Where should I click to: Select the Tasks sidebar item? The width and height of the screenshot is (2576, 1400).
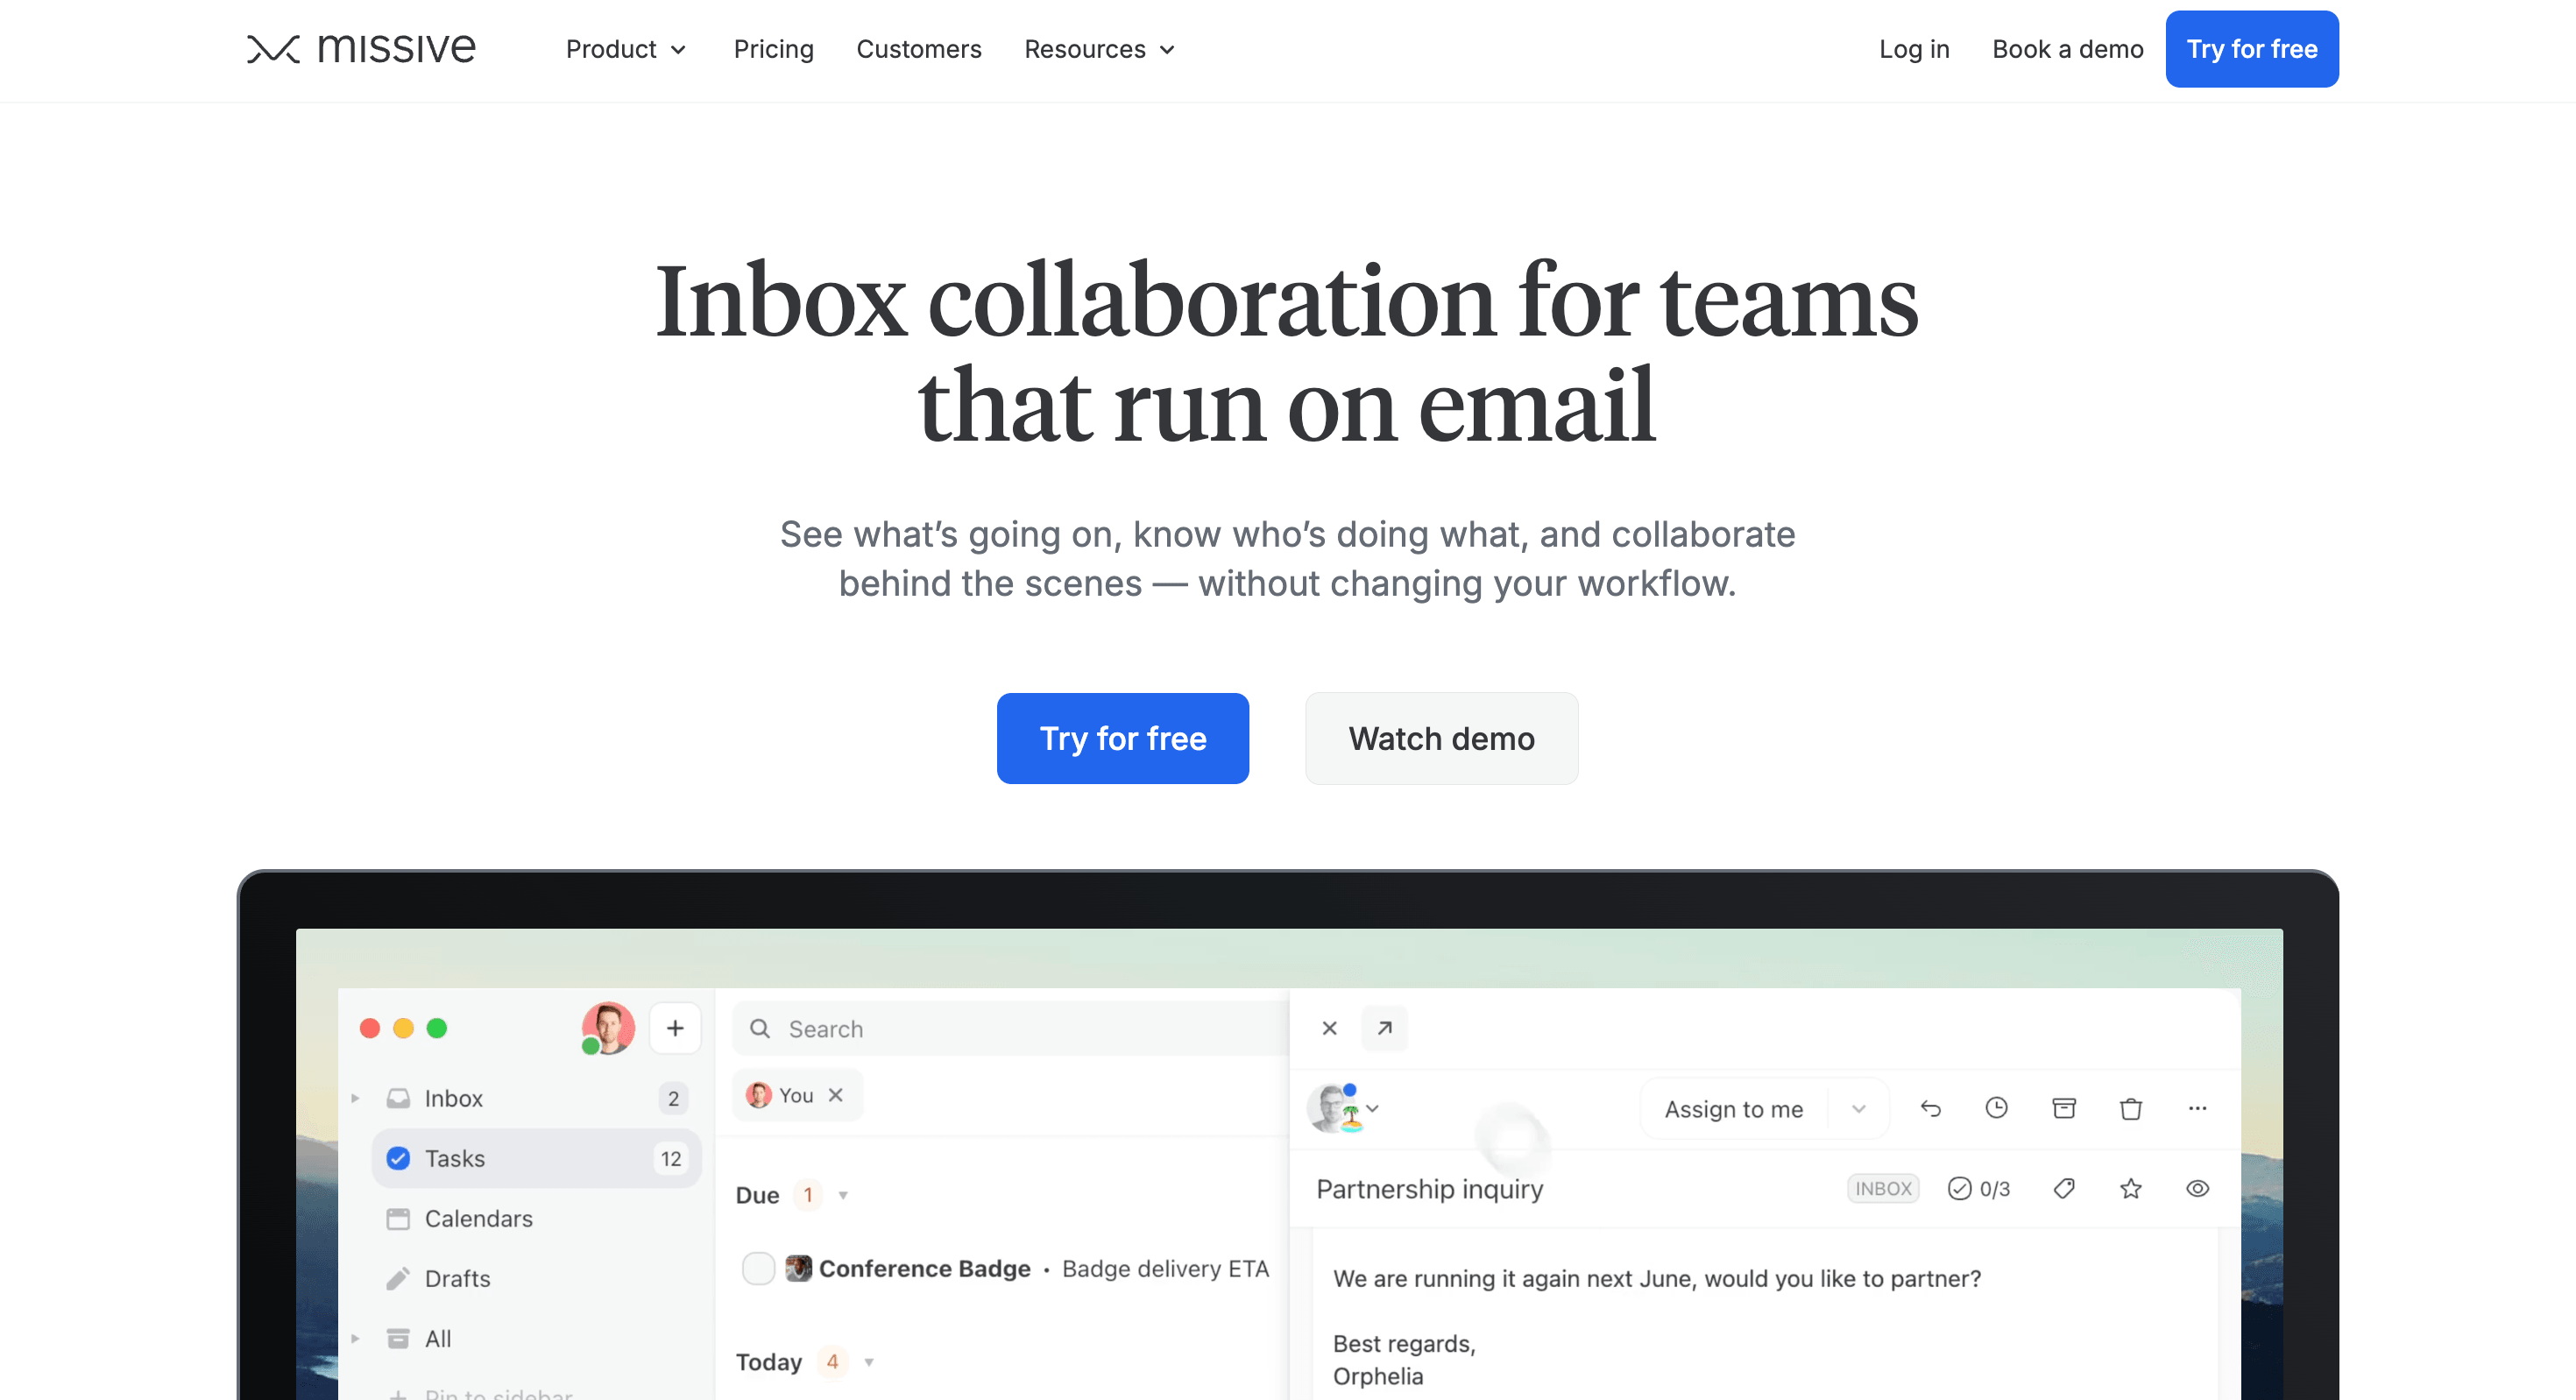click(x=536, y=1158)
